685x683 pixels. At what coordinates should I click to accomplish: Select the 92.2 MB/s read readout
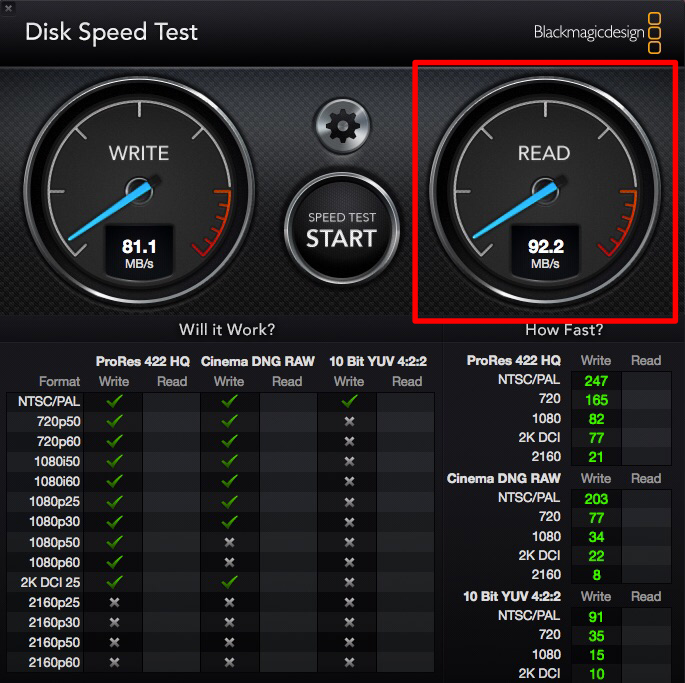(545, 253)
